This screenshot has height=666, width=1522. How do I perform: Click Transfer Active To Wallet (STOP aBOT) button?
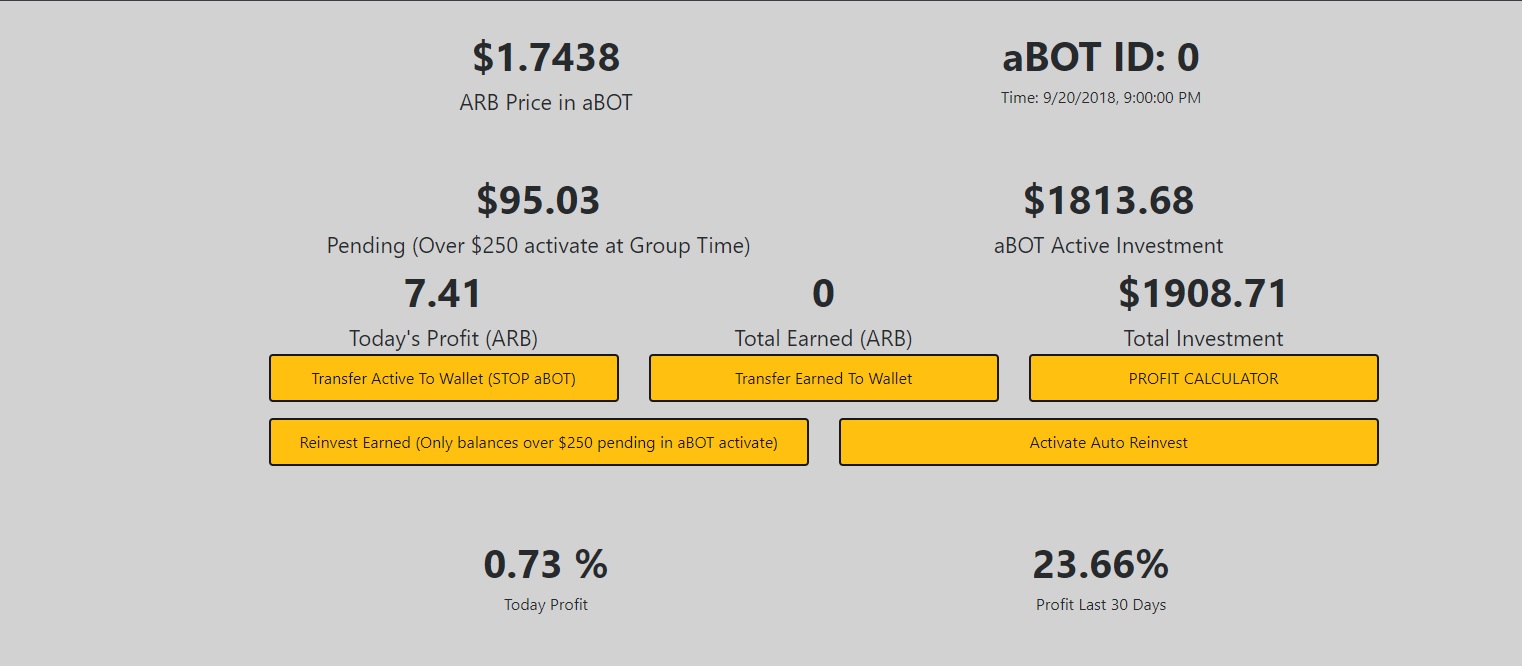[443, 379]
